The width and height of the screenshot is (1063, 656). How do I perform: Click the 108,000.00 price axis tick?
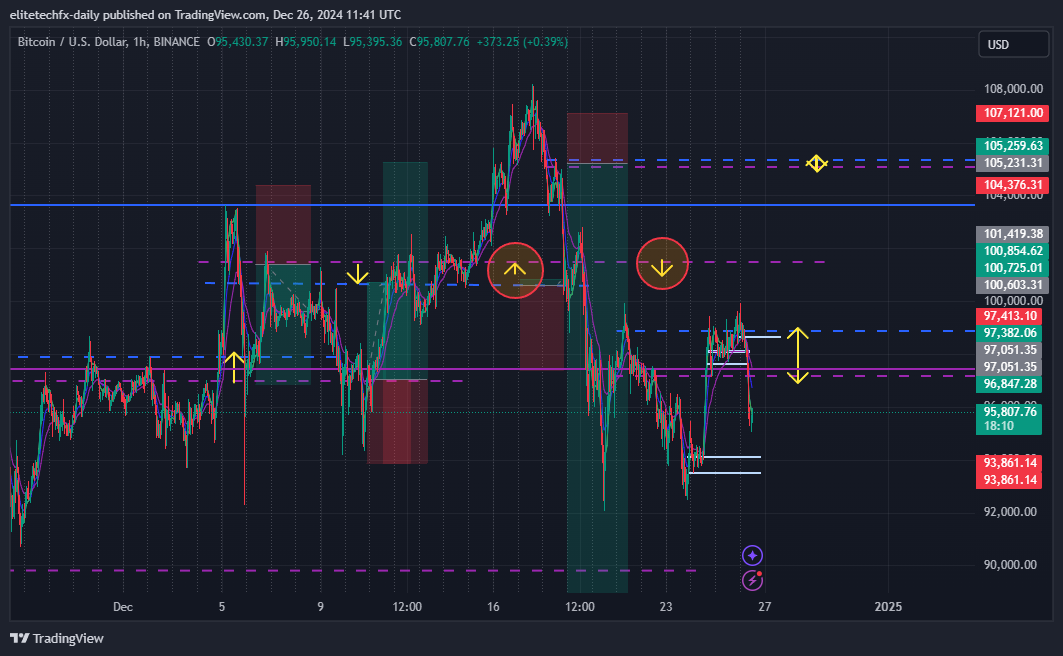click(x=1013, y=89)
